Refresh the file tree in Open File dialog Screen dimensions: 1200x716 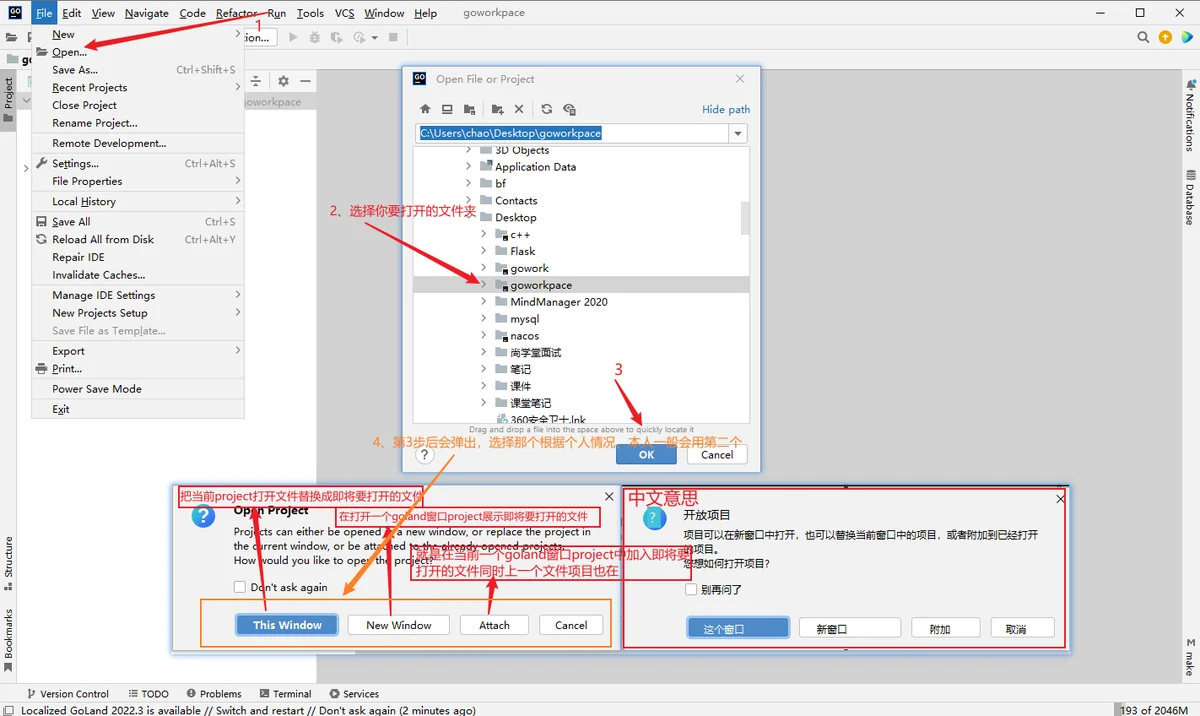point(547,109)
